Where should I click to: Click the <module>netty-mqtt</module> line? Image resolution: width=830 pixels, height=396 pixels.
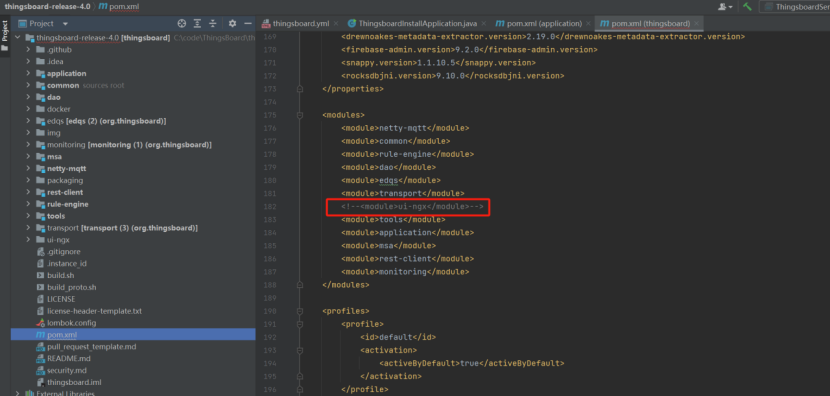tap(405, 128)
